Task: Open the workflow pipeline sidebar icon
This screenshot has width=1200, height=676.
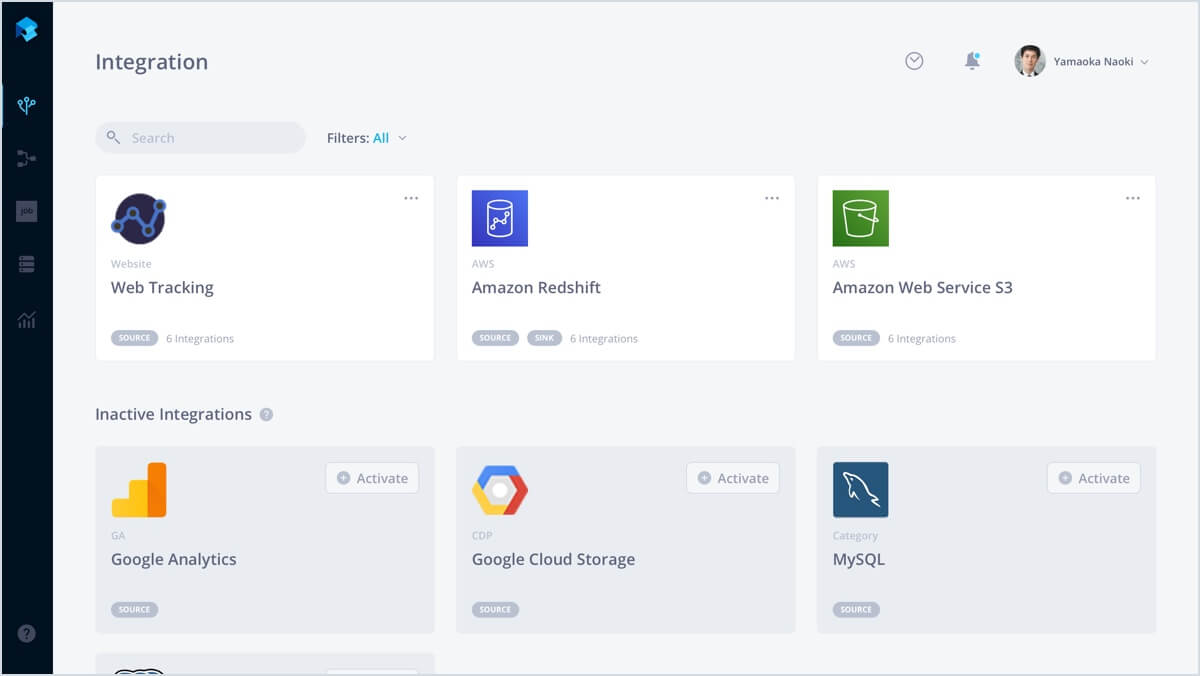Action: [27, 158]
